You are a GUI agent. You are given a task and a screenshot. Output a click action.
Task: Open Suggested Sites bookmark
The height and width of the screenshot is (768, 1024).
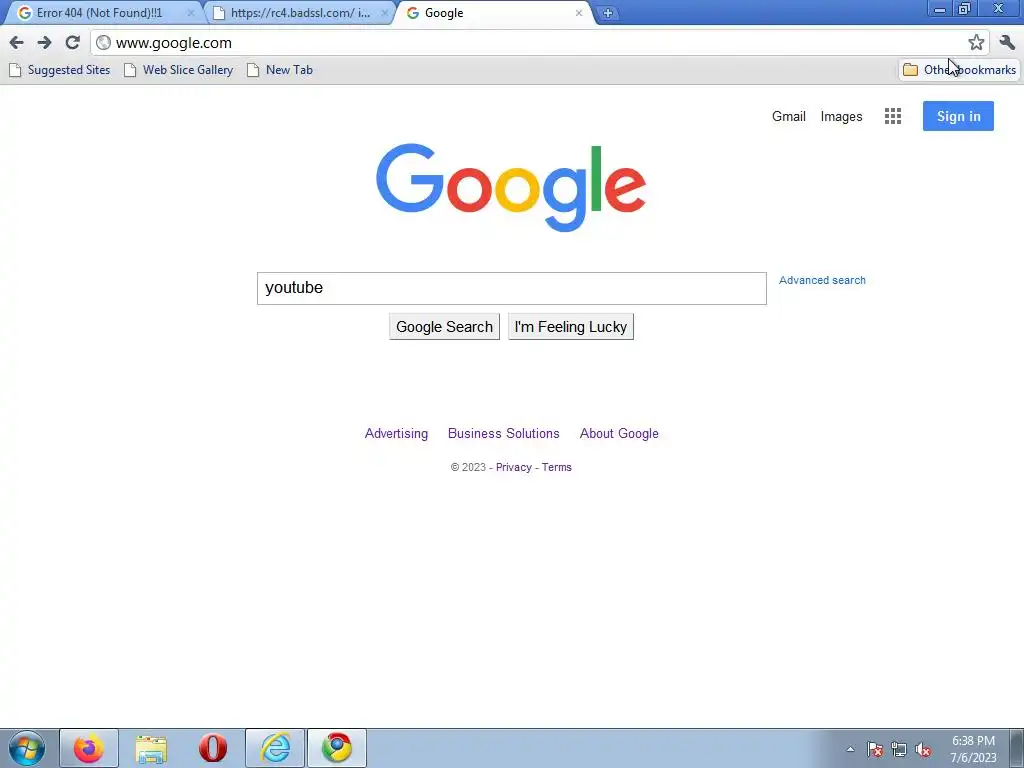pos(60,70)
